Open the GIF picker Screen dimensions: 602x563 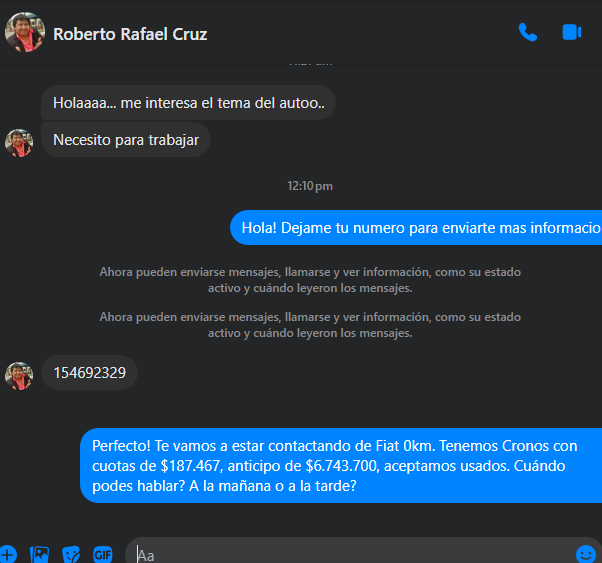click(102, 553)
